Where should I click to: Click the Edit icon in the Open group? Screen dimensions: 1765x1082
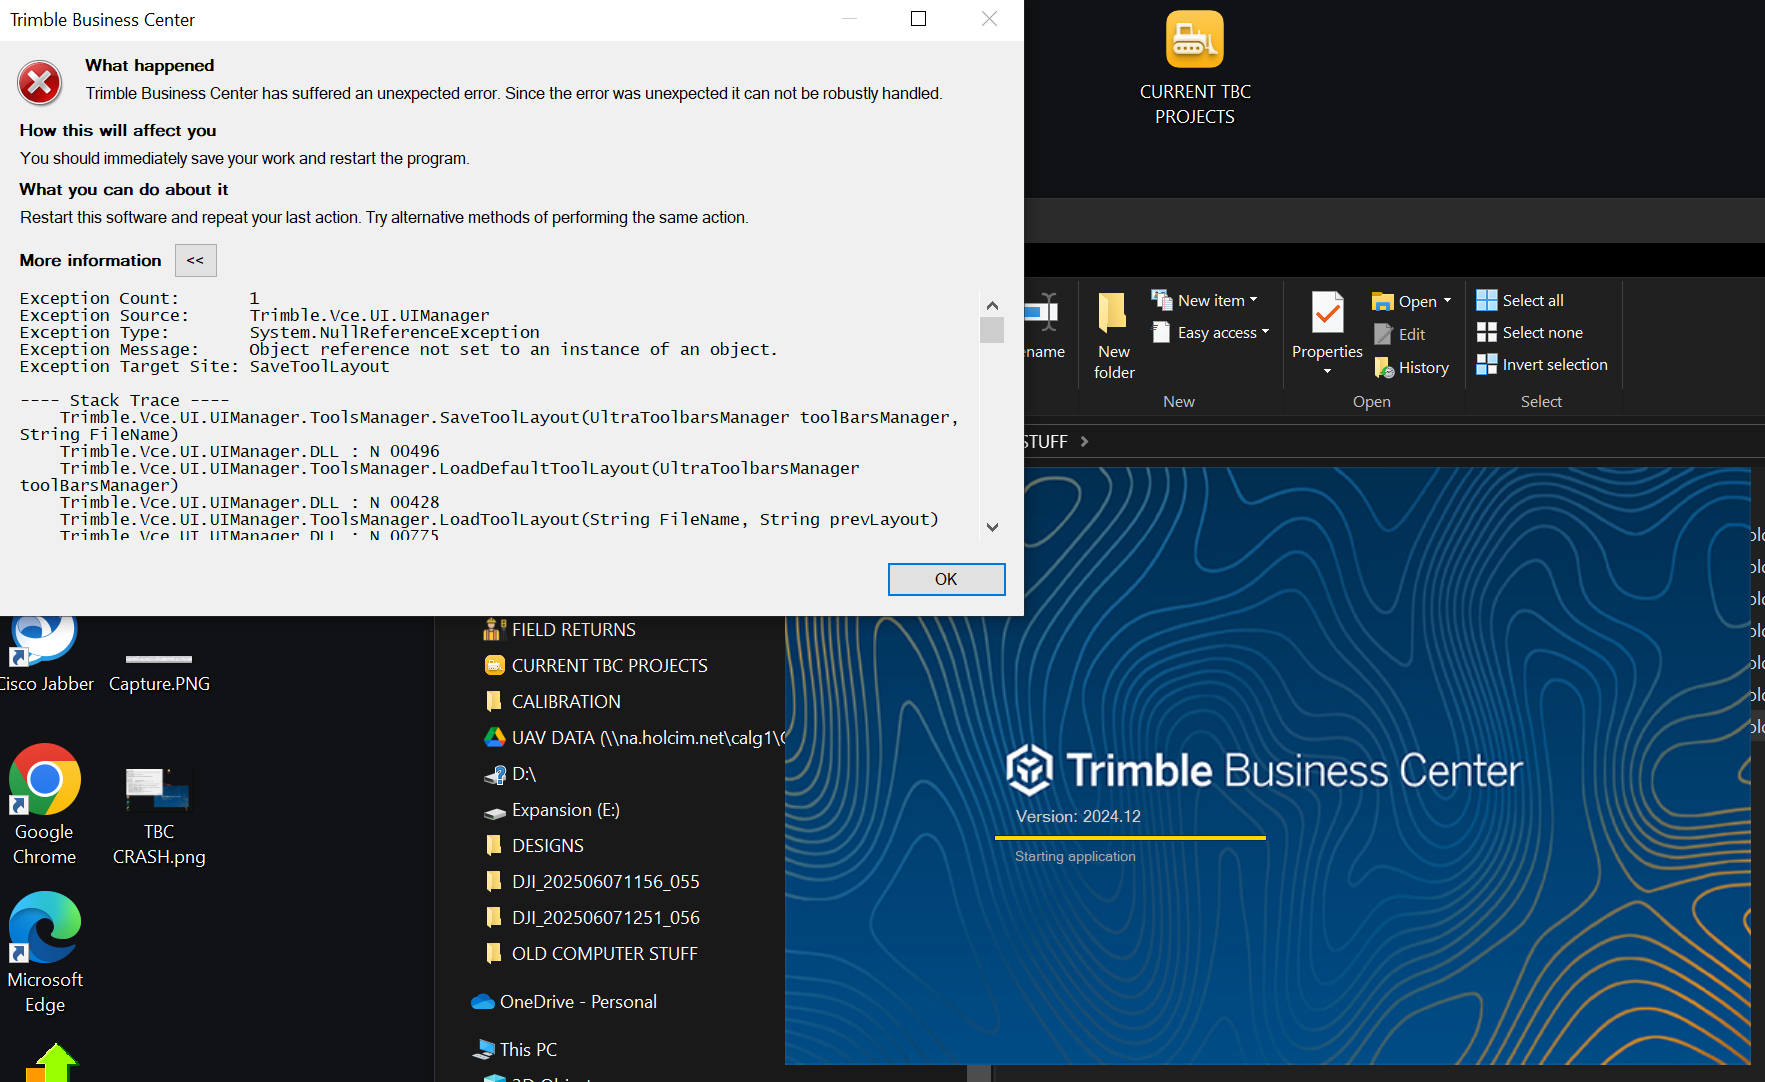pyautogui.click(x=1403, y=333)
